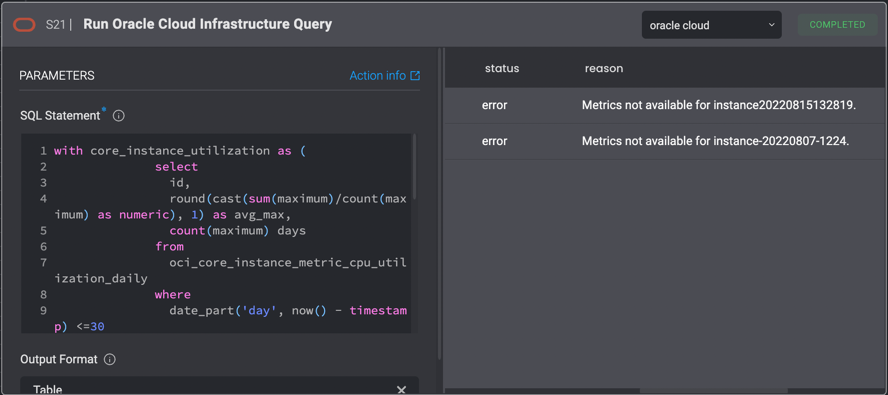Click the COMPLETED status button
This screenshot has width=888, height=395.
click(837, 25)
